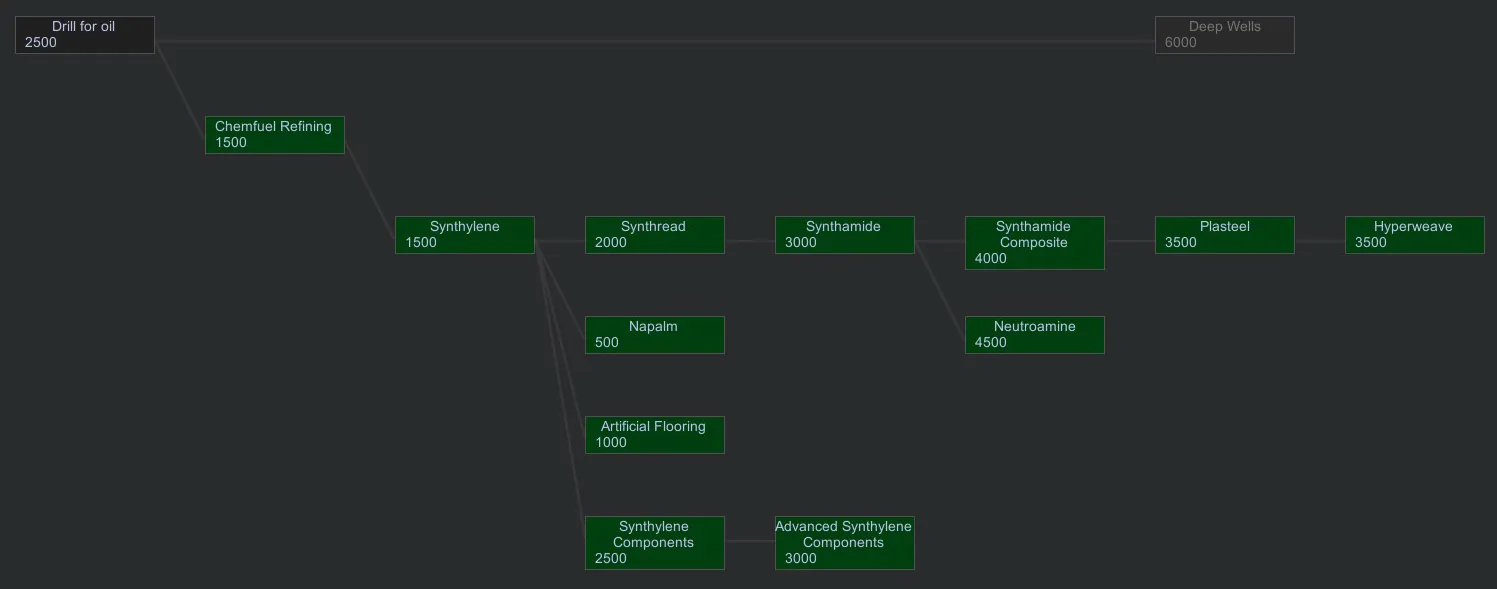The image size is (1497, 589).
Task: Select the Artificial Flooring research node
Action: point(655,435)
